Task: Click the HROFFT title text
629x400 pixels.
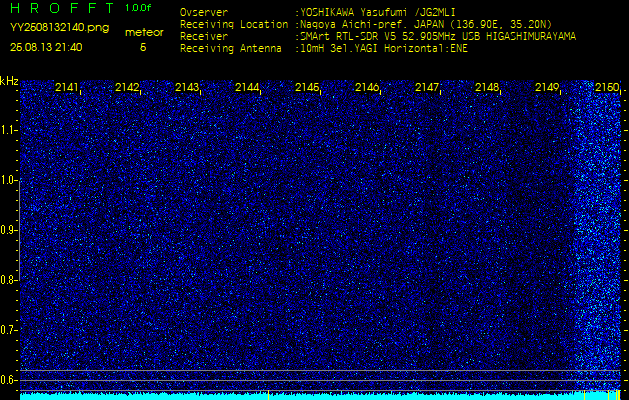Action: coord(63,8)
